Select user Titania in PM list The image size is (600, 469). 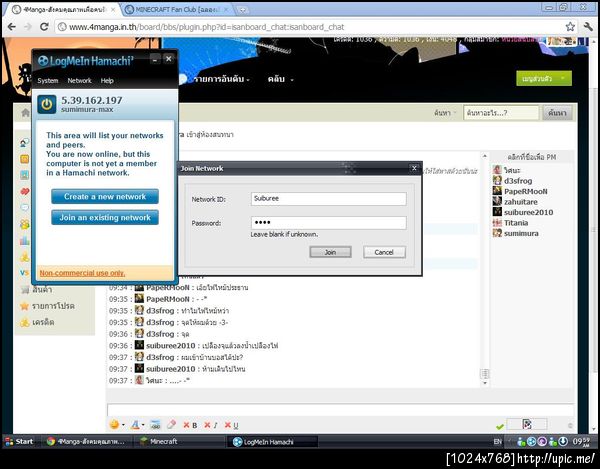click(516, 223)
